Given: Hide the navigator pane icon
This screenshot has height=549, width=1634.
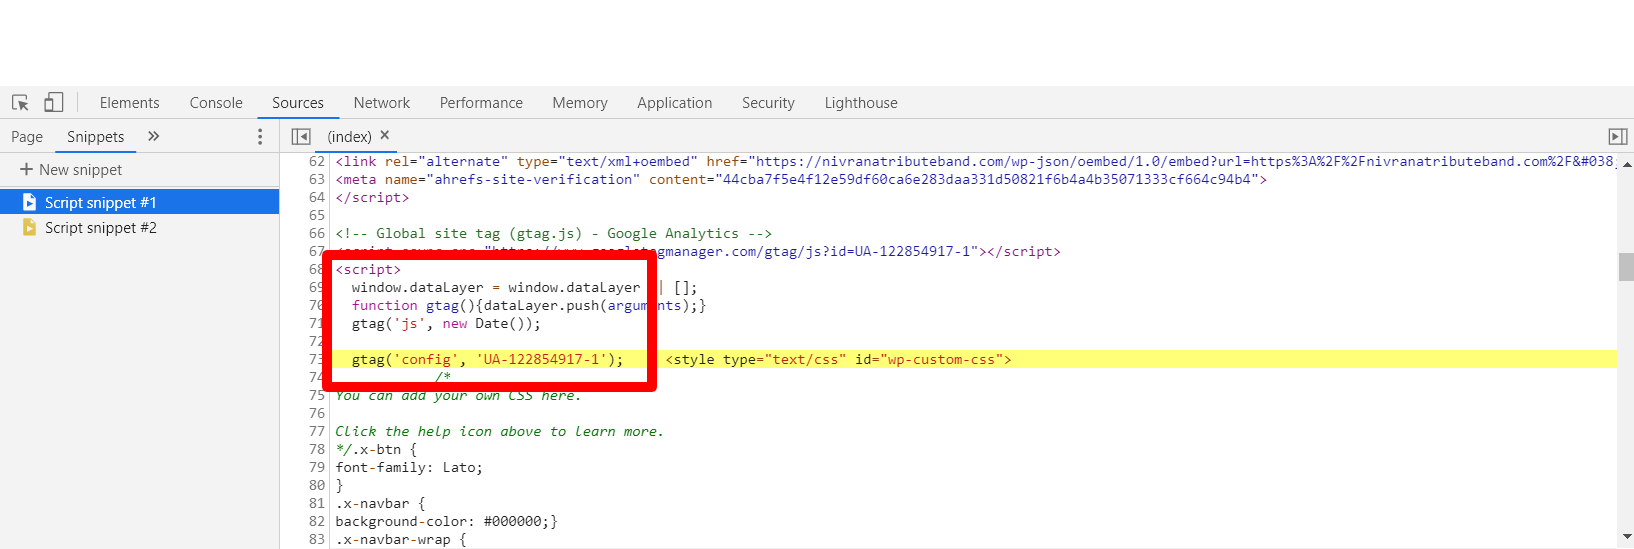Looking at the screenshot, I should [301, 136].
